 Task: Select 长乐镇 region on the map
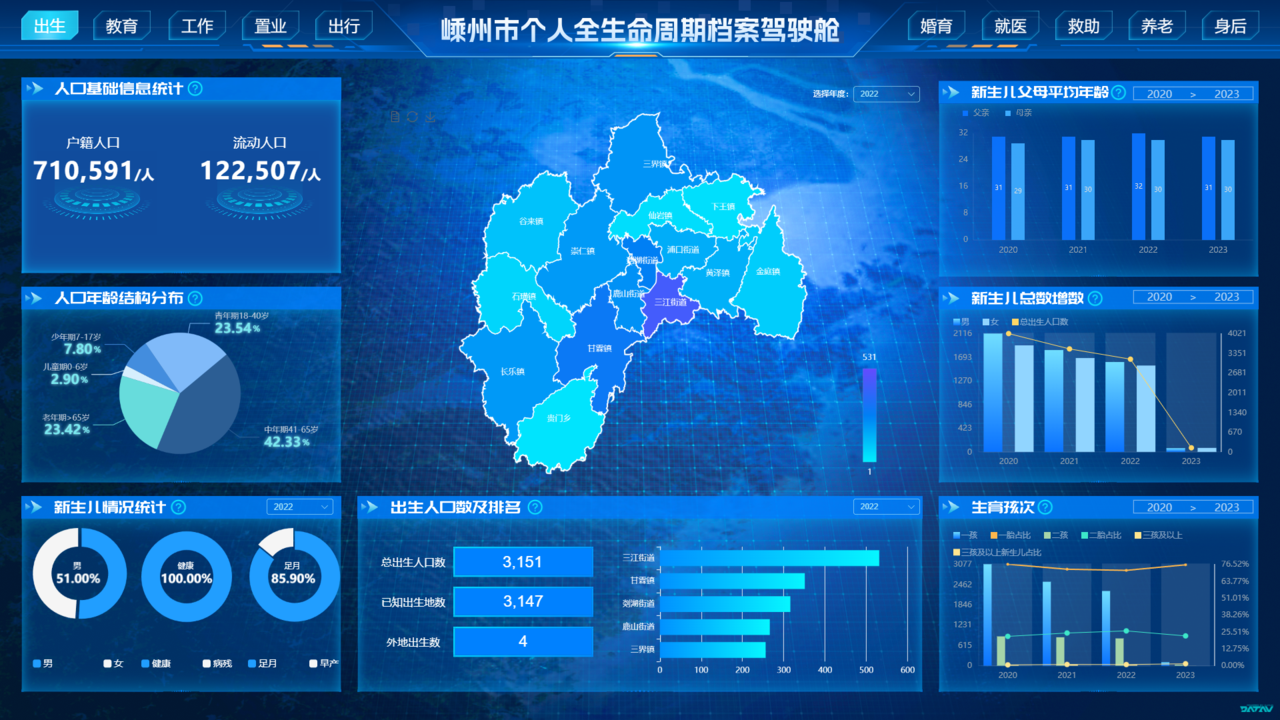[x=510, y=372]
